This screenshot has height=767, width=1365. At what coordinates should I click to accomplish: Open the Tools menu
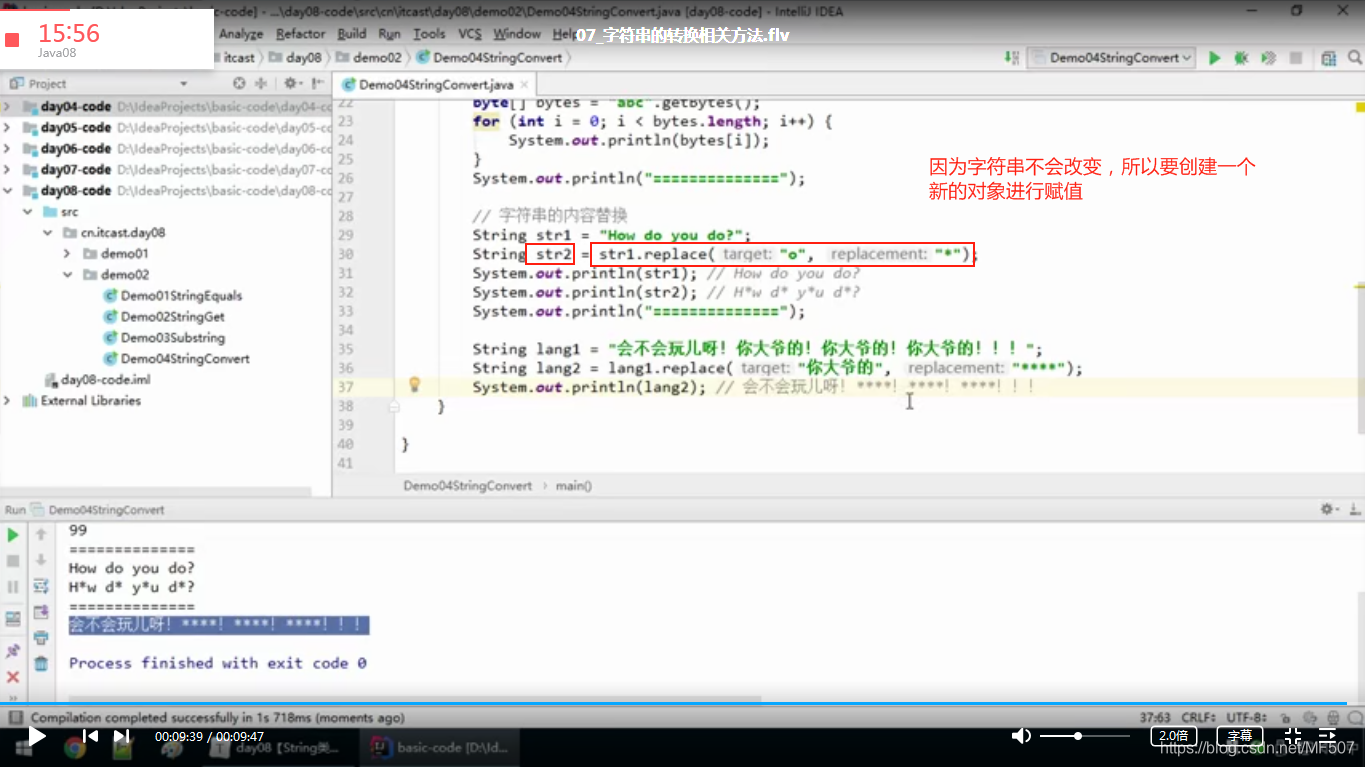[x=429, y=33]
